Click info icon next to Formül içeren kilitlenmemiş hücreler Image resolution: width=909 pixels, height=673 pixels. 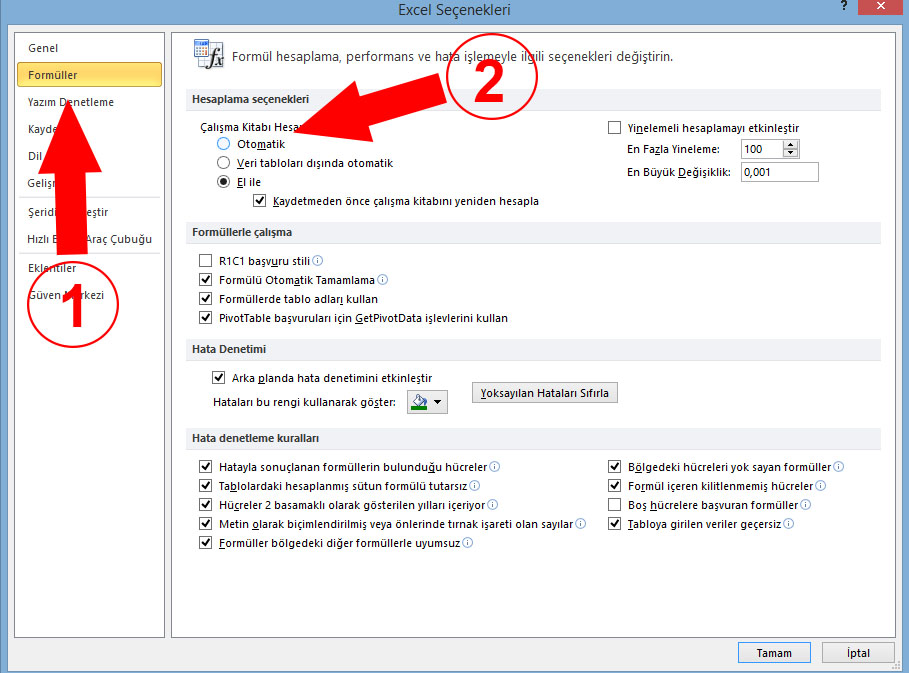(821, 486)
